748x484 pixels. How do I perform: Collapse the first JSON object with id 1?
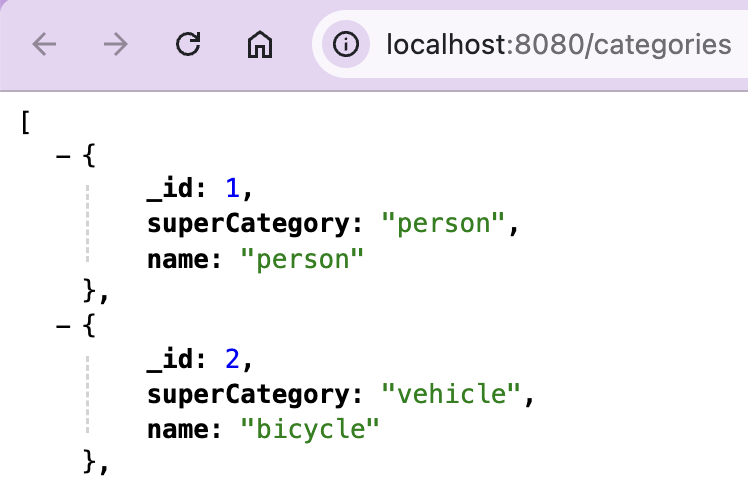pos(63,156)
